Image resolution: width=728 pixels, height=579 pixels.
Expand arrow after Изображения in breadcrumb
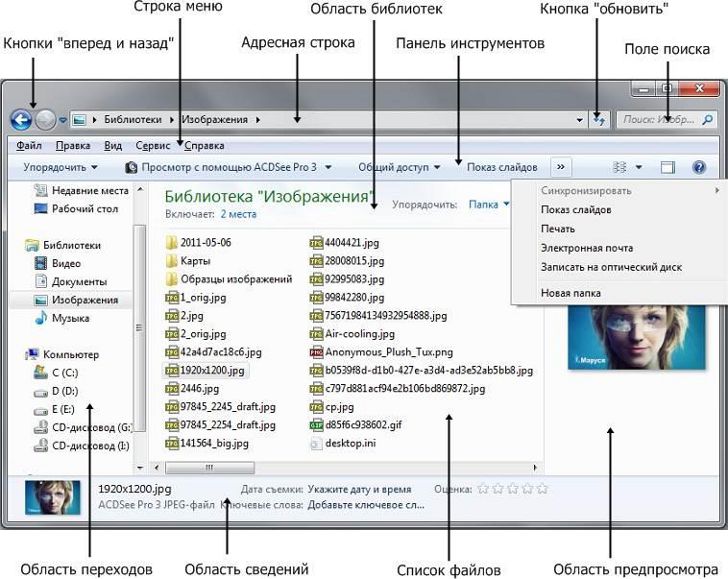click(x=258, y=120)
